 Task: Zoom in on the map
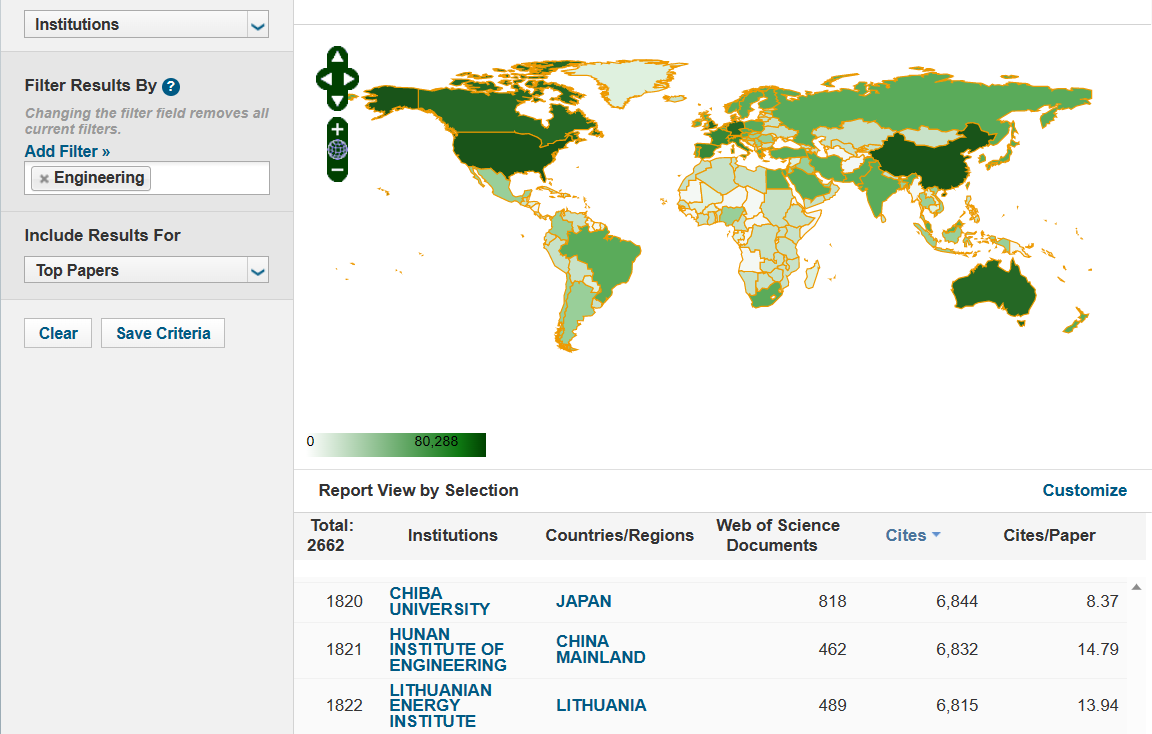(337, 129)
